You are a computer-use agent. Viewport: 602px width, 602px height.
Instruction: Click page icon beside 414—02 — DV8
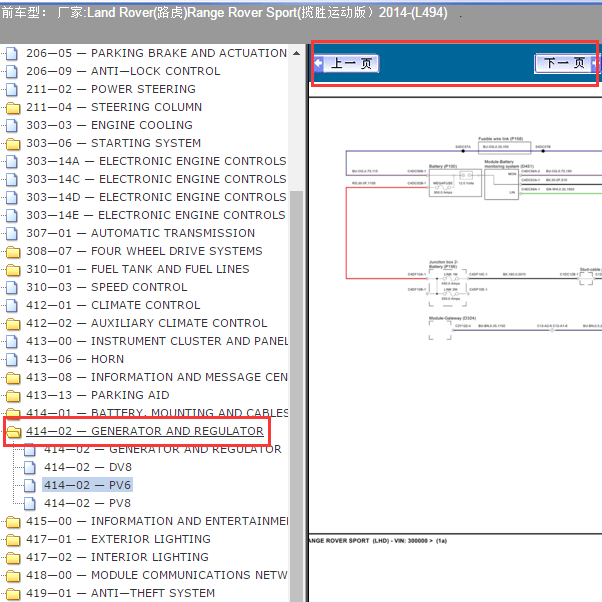point(30,467)
